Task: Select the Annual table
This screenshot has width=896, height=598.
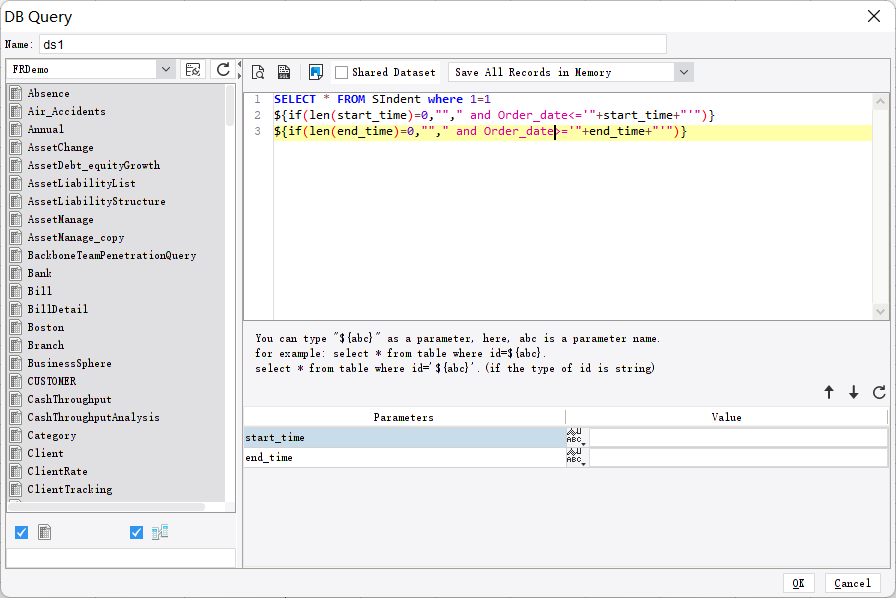Action: click(46, 129)
